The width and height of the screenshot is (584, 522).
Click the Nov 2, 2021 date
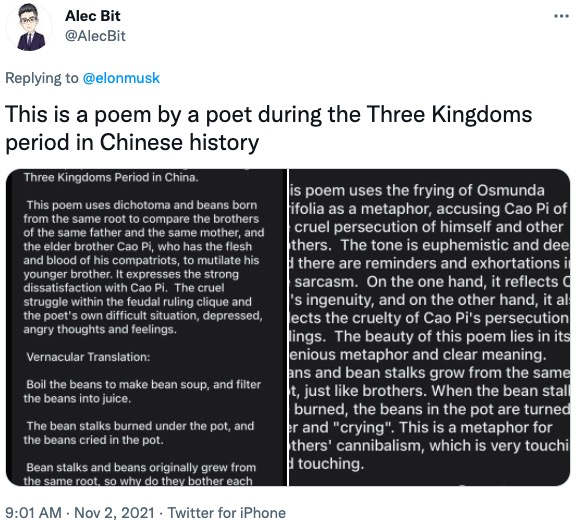click(114, 513)
